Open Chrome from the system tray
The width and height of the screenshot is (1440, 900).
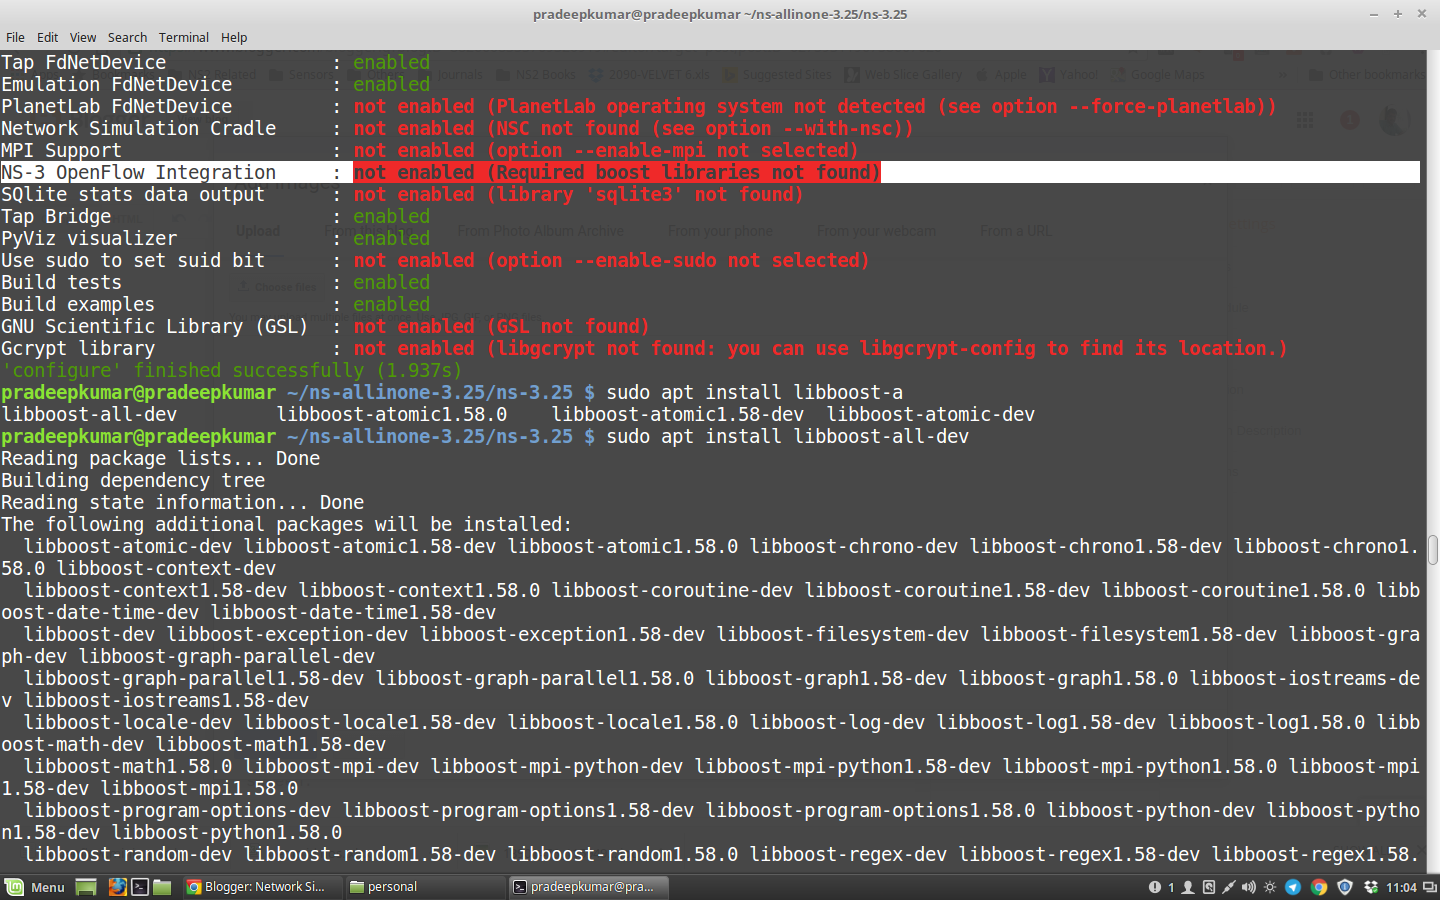pos(1318,888)
